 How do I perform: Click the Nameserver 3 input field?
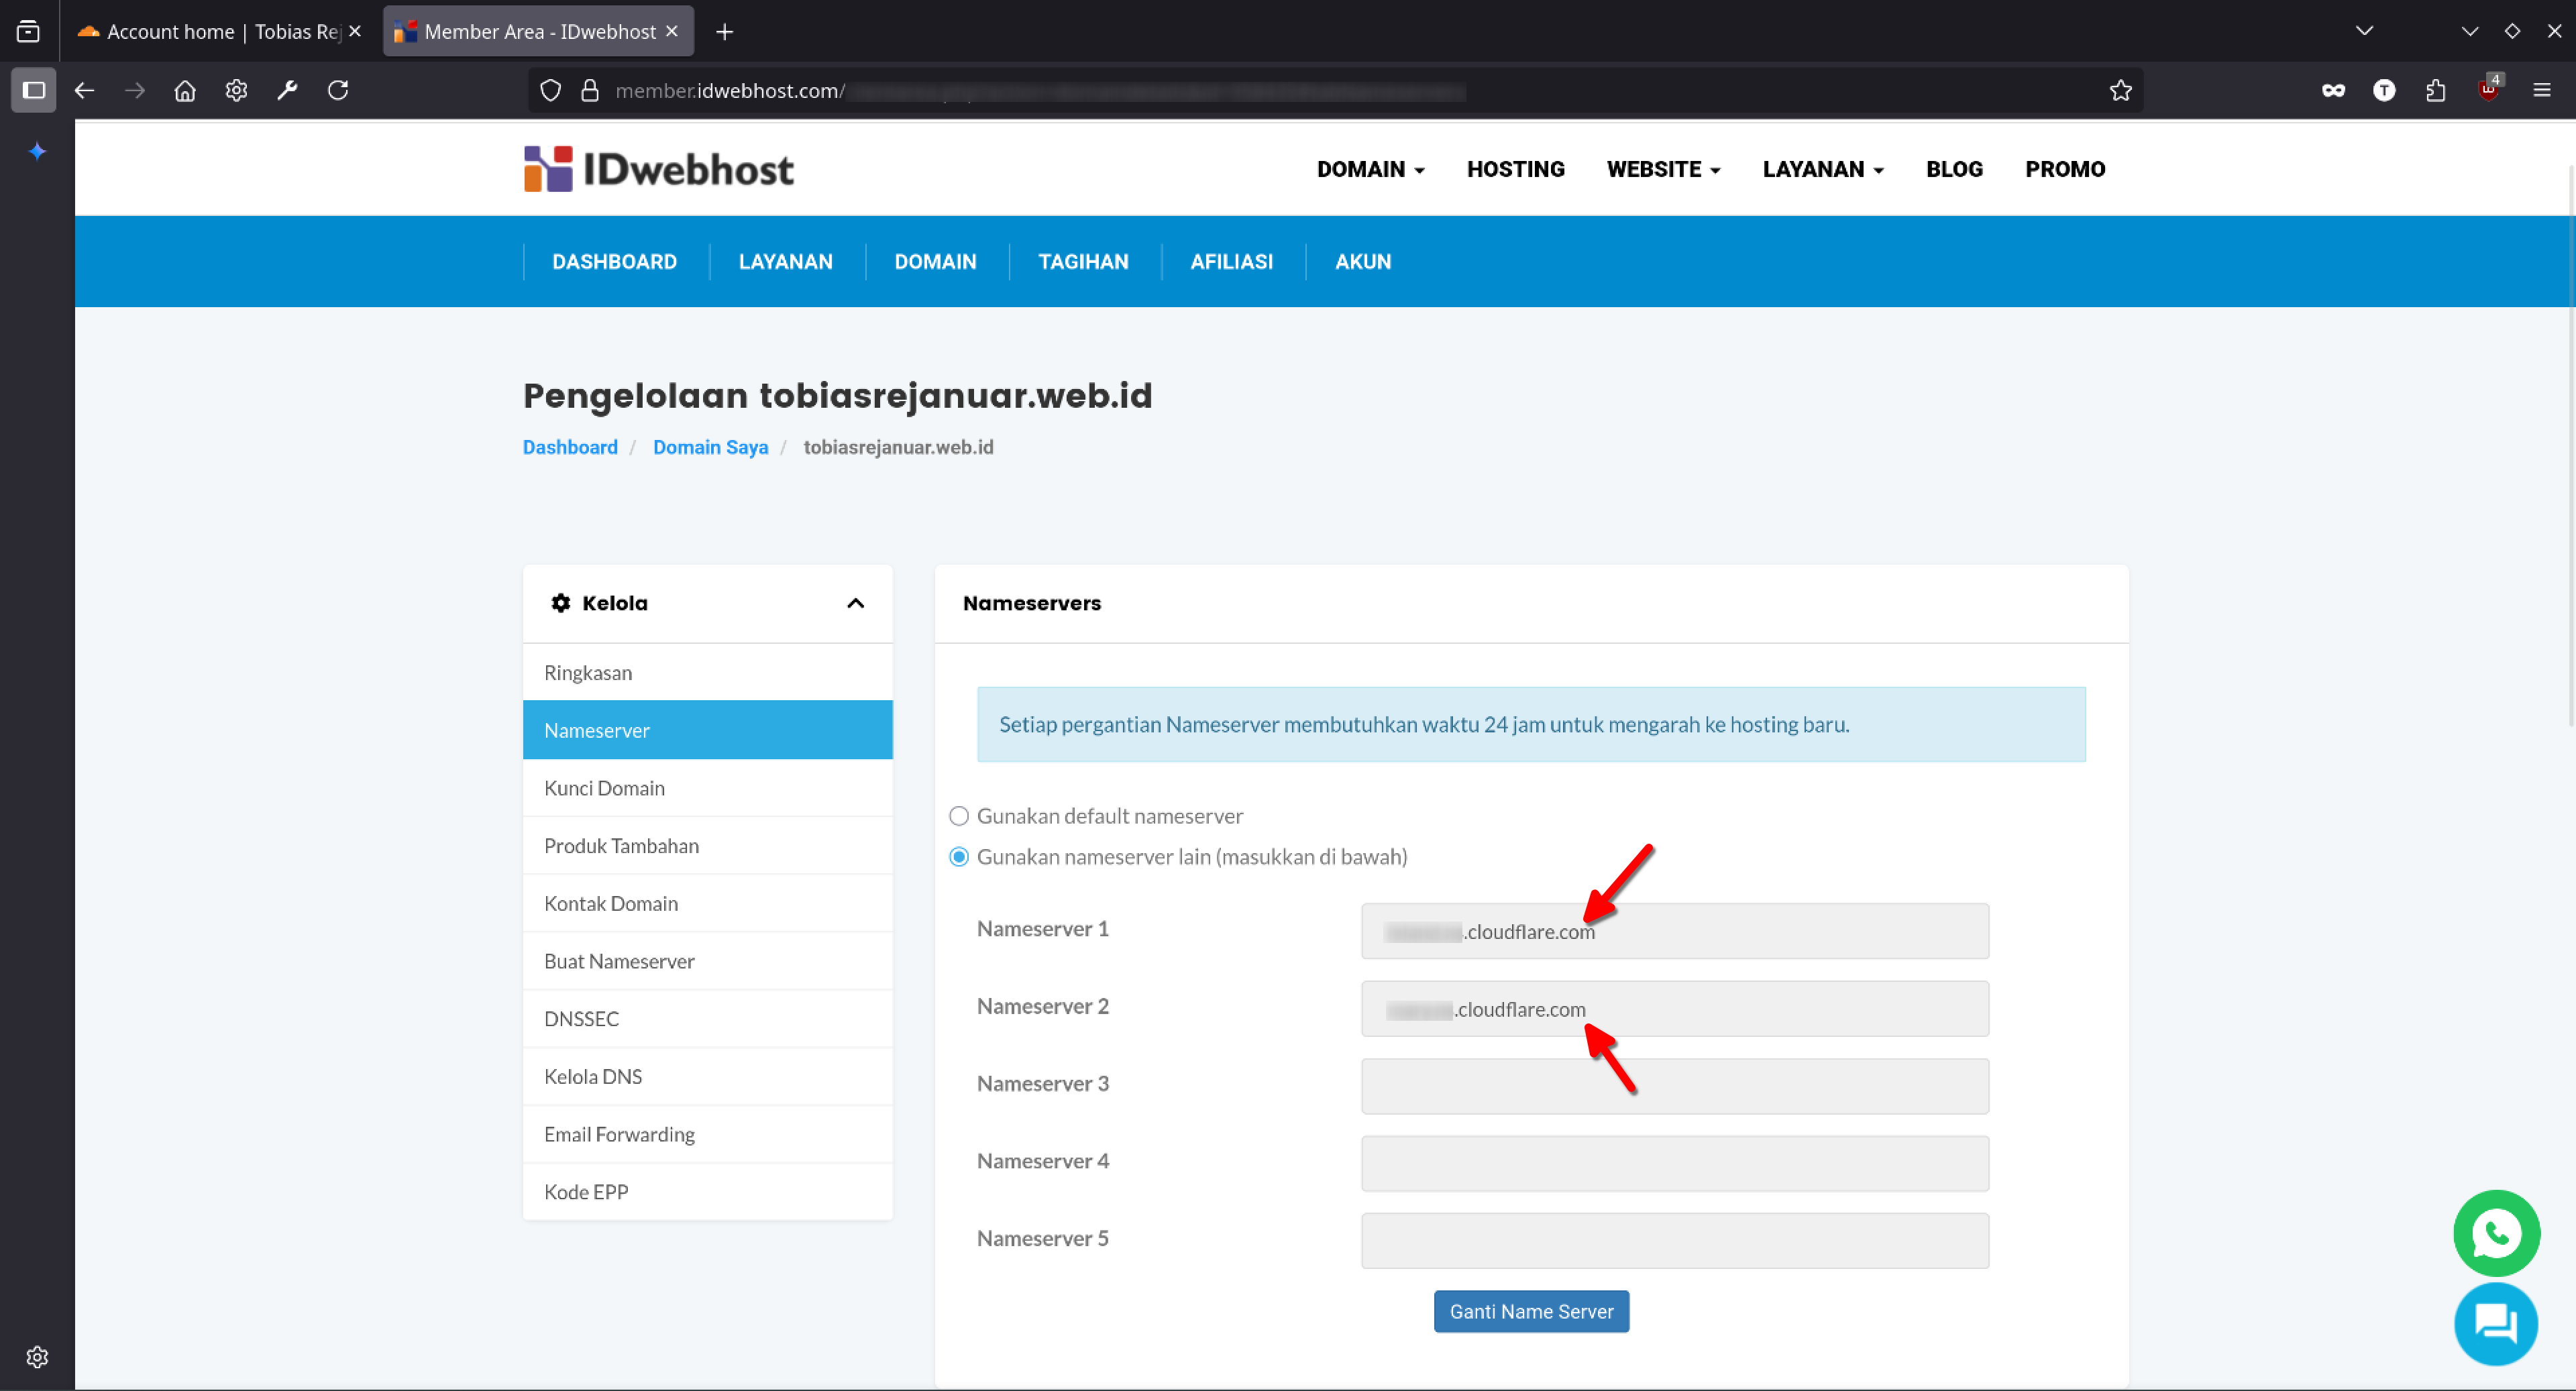tap(1674, 1086)
